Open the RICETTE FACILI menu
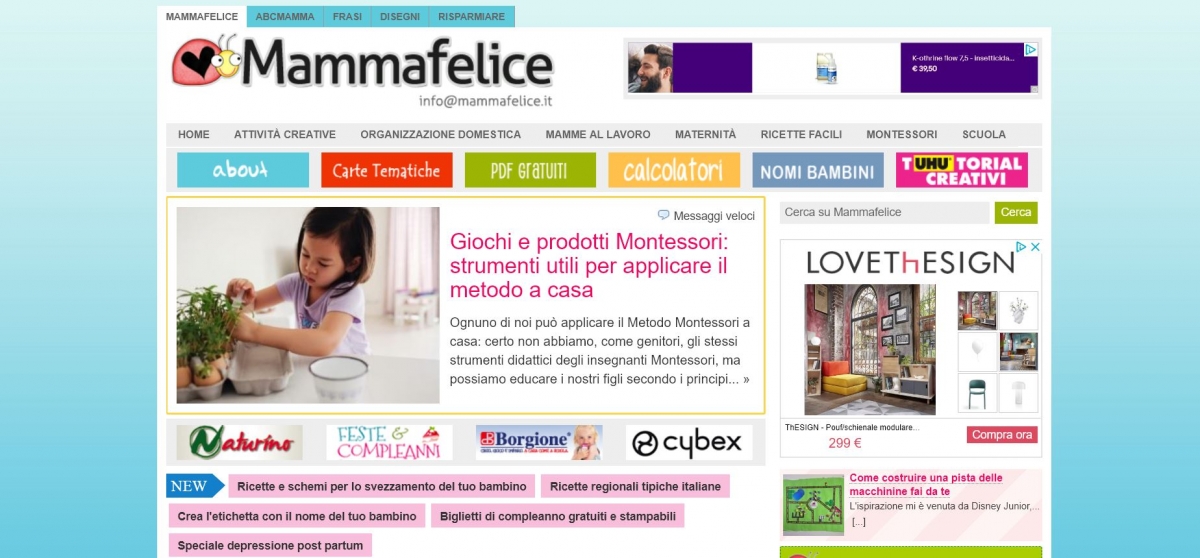Screen dimensions: 1200x558 [801, 134]
